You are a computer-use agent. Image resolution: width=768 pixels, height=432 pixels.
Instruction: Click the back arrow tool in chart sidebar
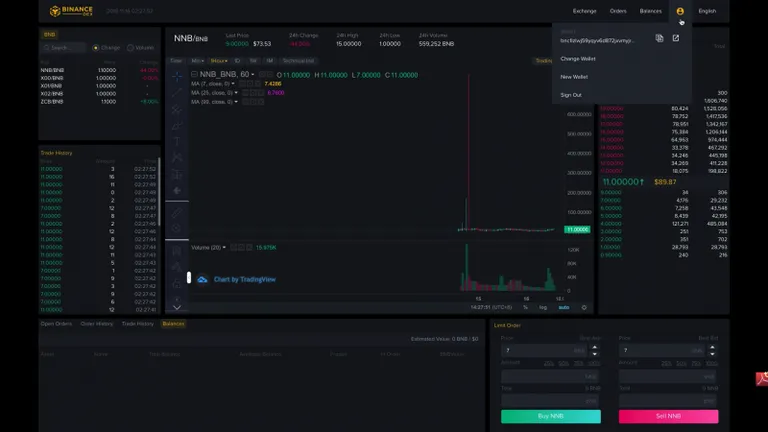(x=177, y=191)
